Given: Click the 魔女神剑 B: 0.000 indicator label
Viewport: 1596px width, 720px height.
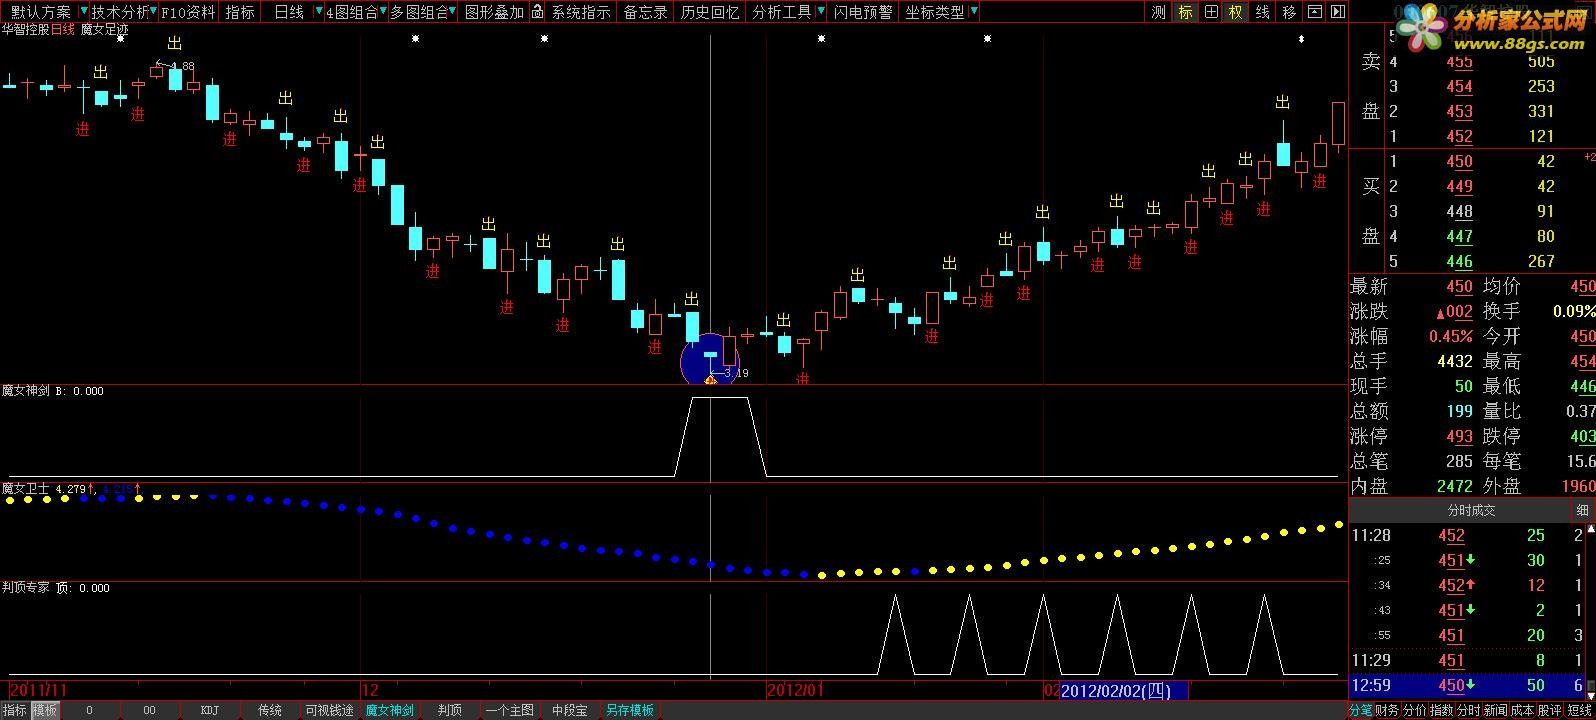Looking at the screenshot, I should [52, 391].
